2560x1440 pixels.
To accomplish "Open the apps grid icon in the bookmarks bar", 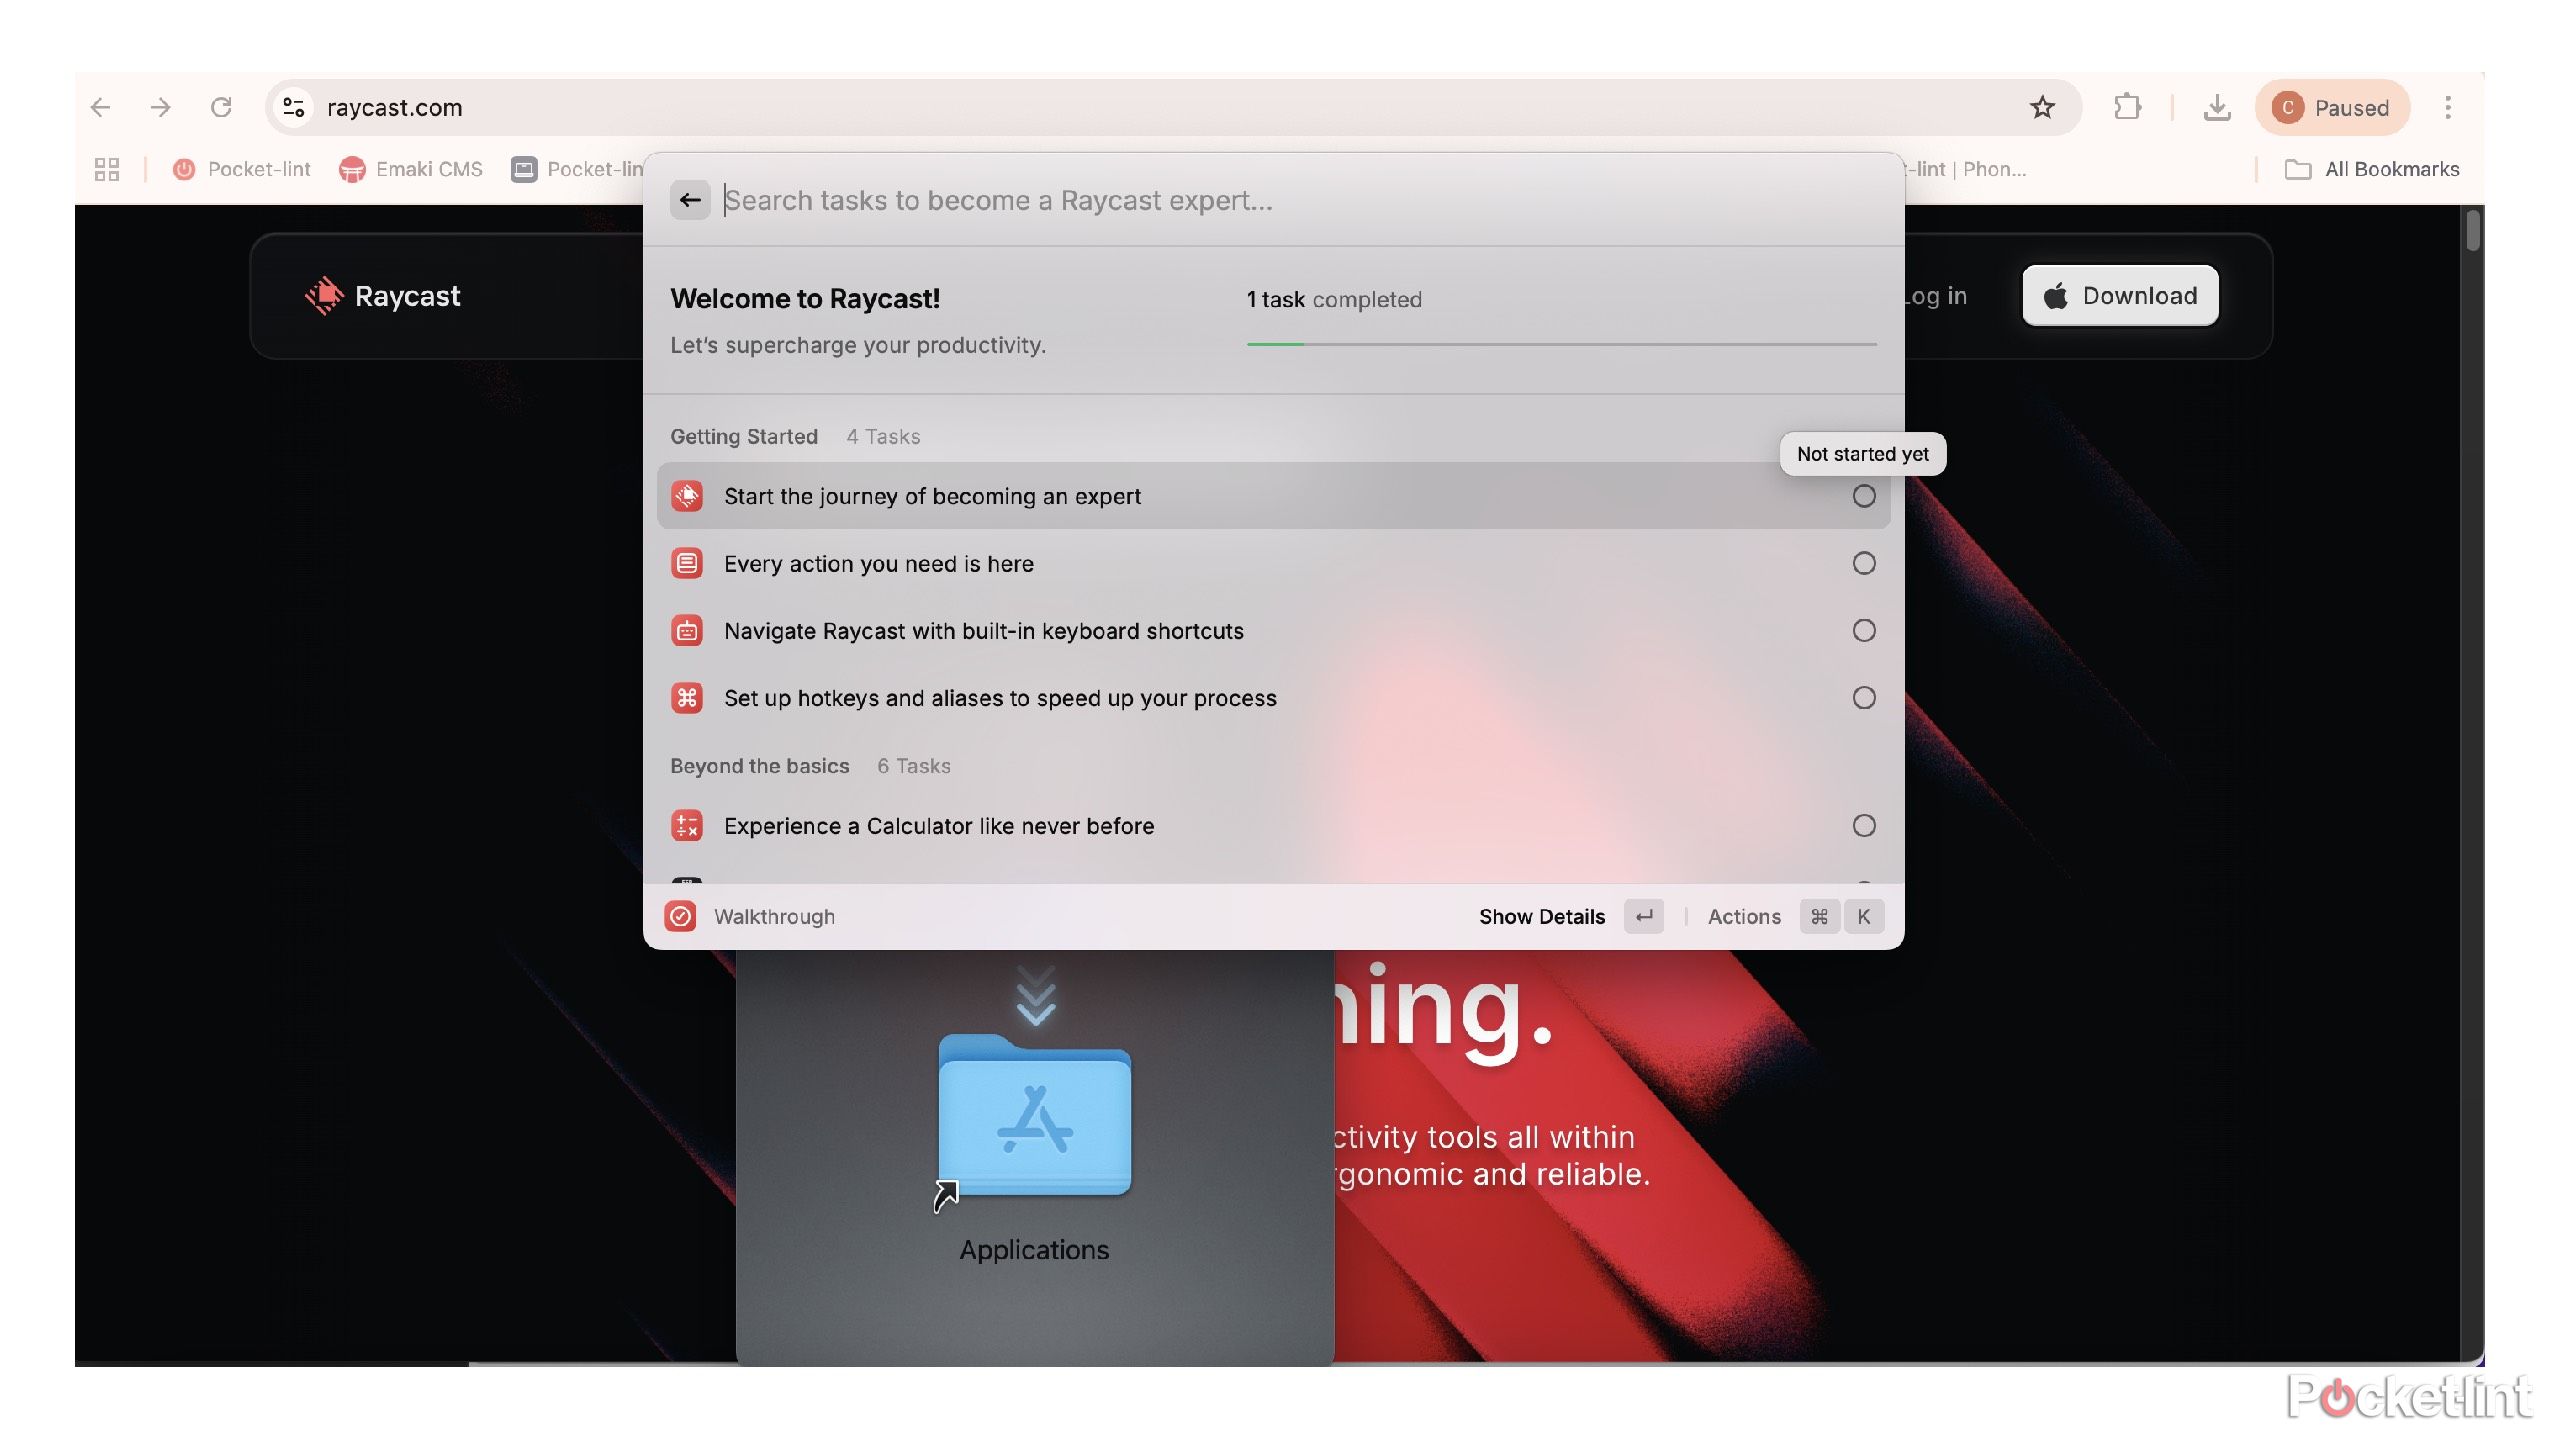I will coord(107,169).
